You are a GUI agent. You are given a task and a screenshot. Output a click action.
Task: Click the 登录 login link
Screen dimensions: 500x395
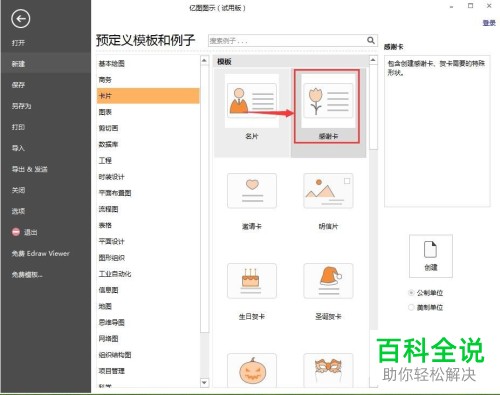(x=489, y=23)
